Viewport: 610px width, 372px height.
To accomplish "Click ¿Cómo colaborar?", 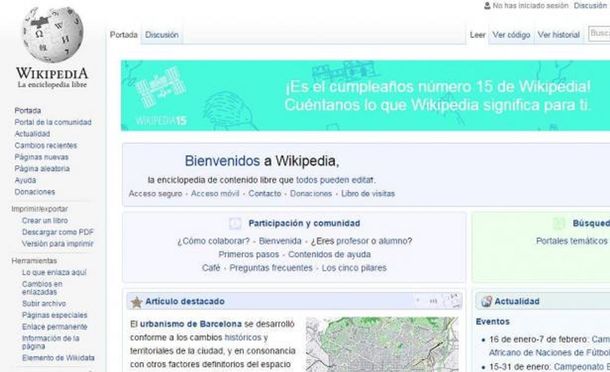I will tap(213, 241).
